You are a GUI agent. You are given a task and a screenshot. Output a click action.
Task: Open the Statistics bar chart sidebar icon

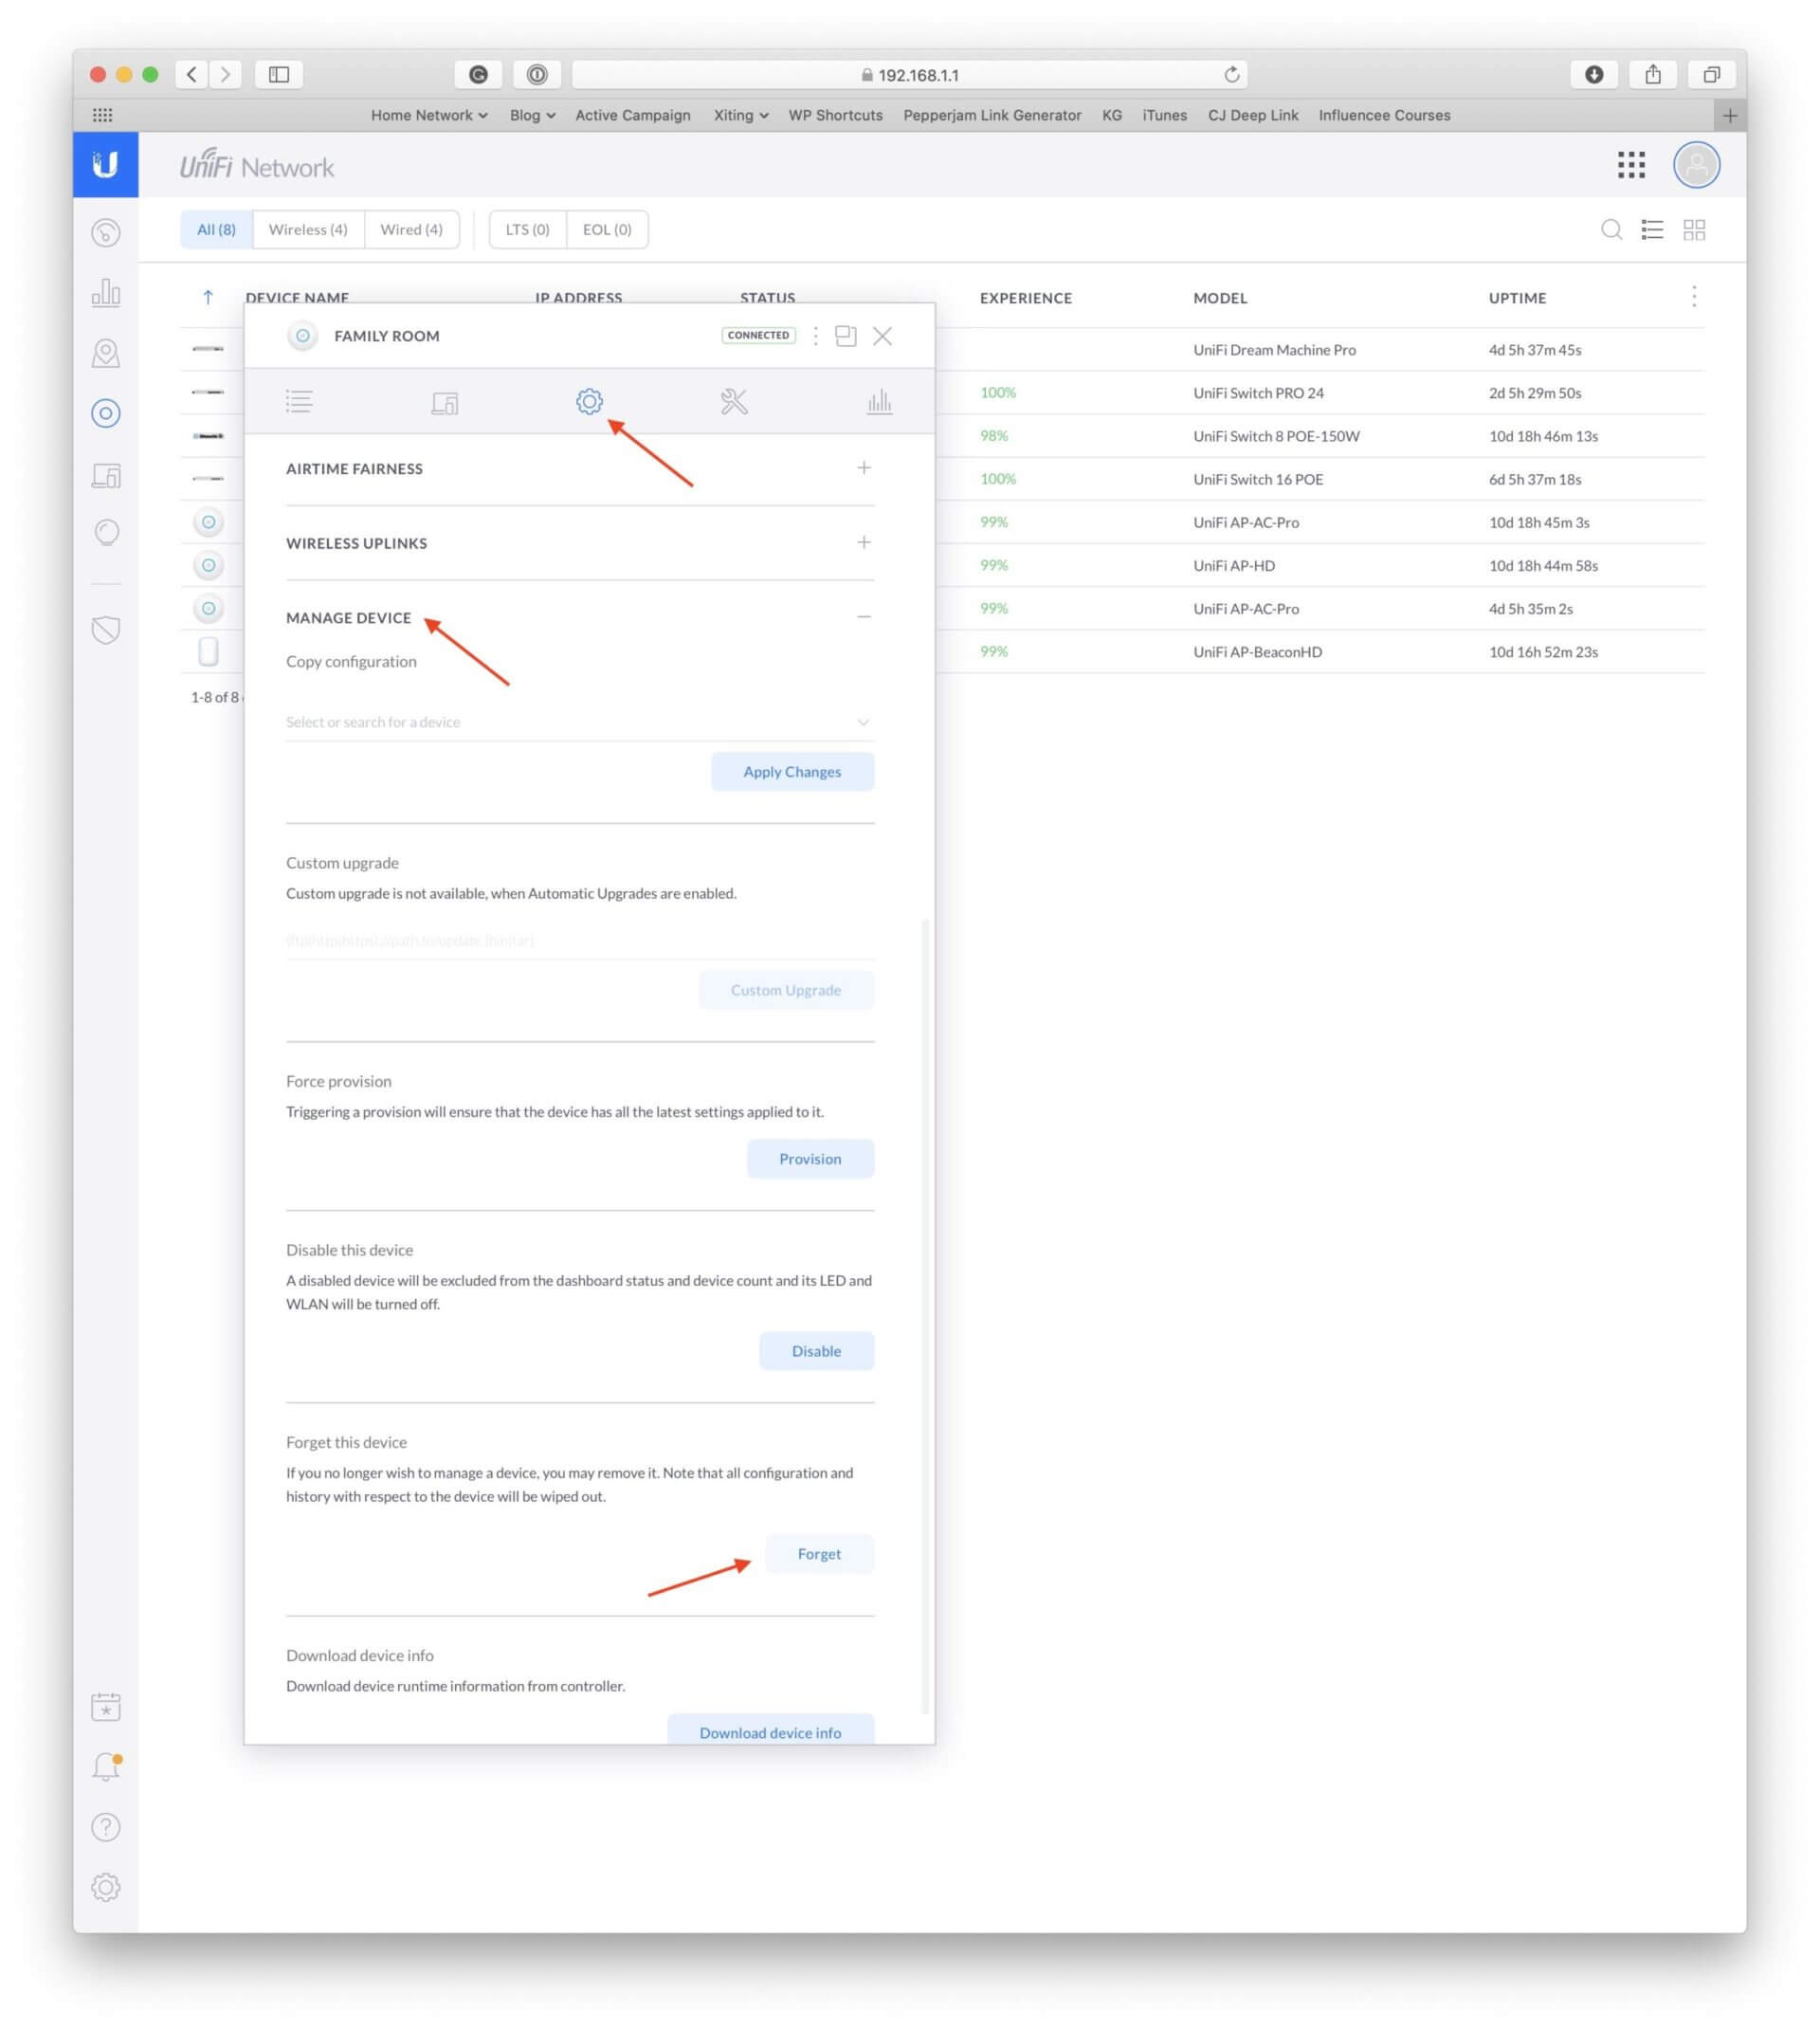[106, 293]
